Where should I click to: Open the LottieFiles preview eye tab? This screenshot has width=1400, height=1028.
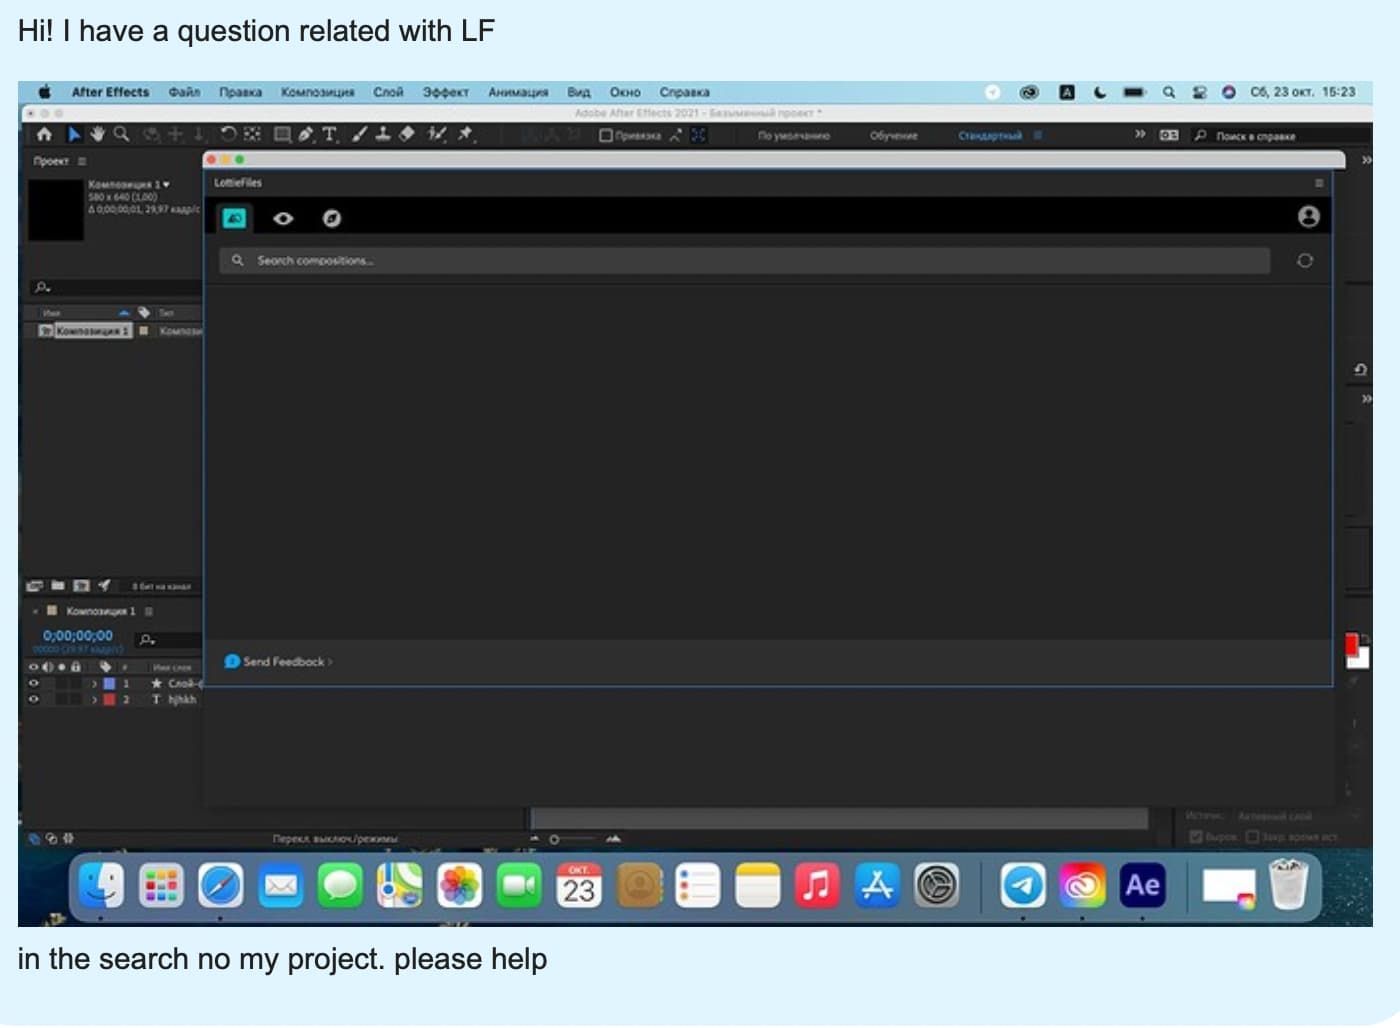click(x=283, y=218)
